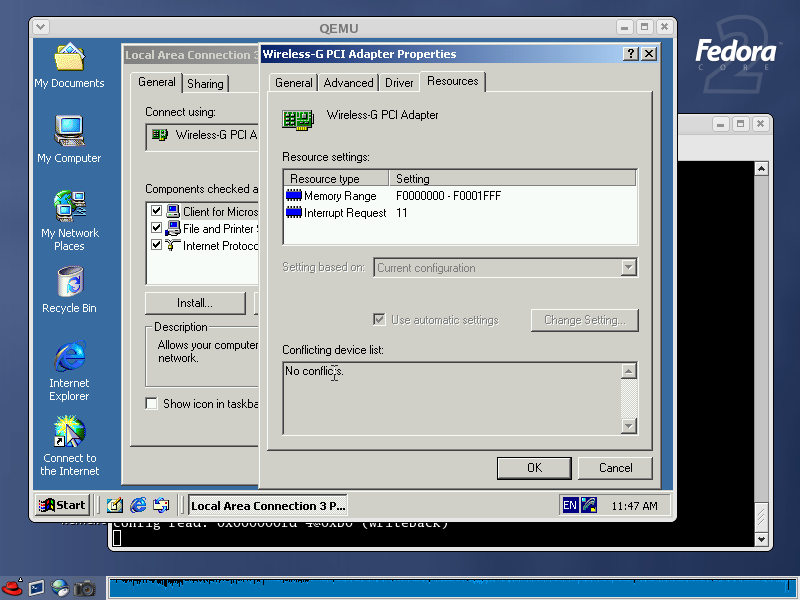Select Connect to the Internet shortcut

[69, 446]
